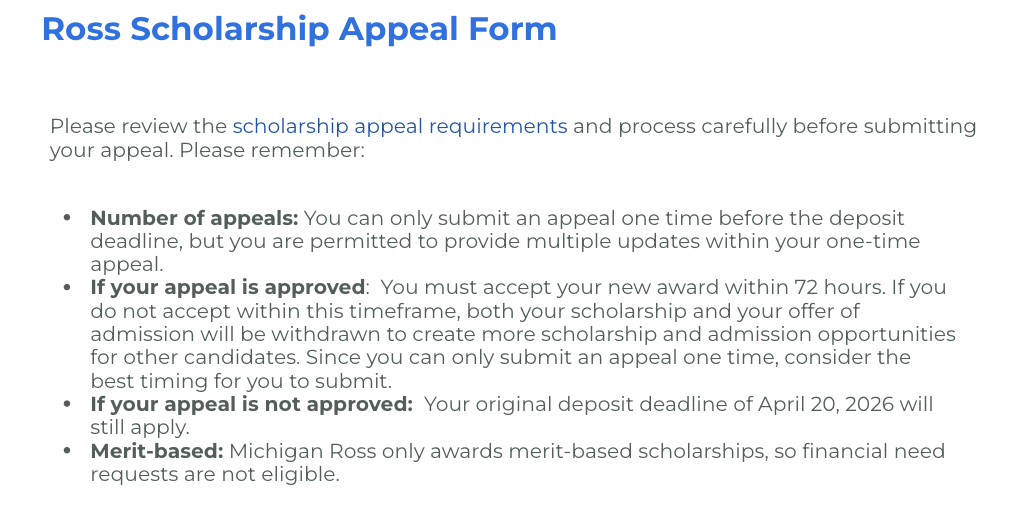The width and height of the screenshot is (1012, 506).
Task: Click the bullet dot before 'If your appeal is approved'
Action: 67,288
